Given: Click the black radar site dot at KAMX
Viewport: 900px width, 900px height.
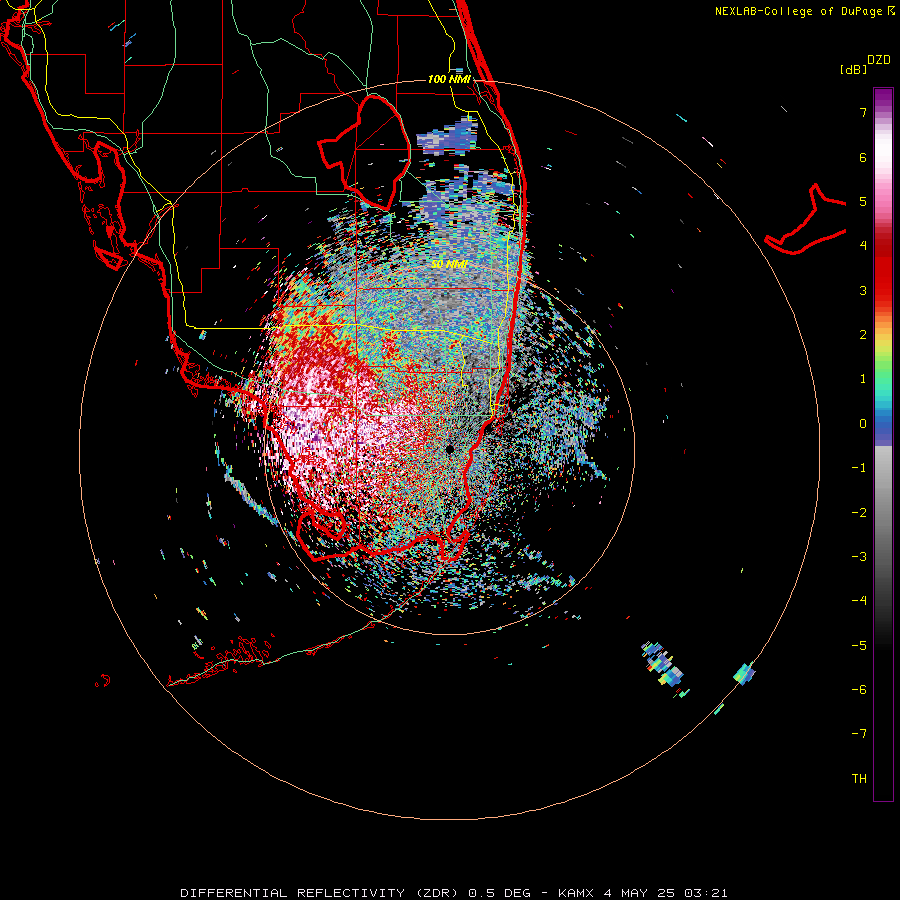Looking at the screenshot, I should point(450,449).
